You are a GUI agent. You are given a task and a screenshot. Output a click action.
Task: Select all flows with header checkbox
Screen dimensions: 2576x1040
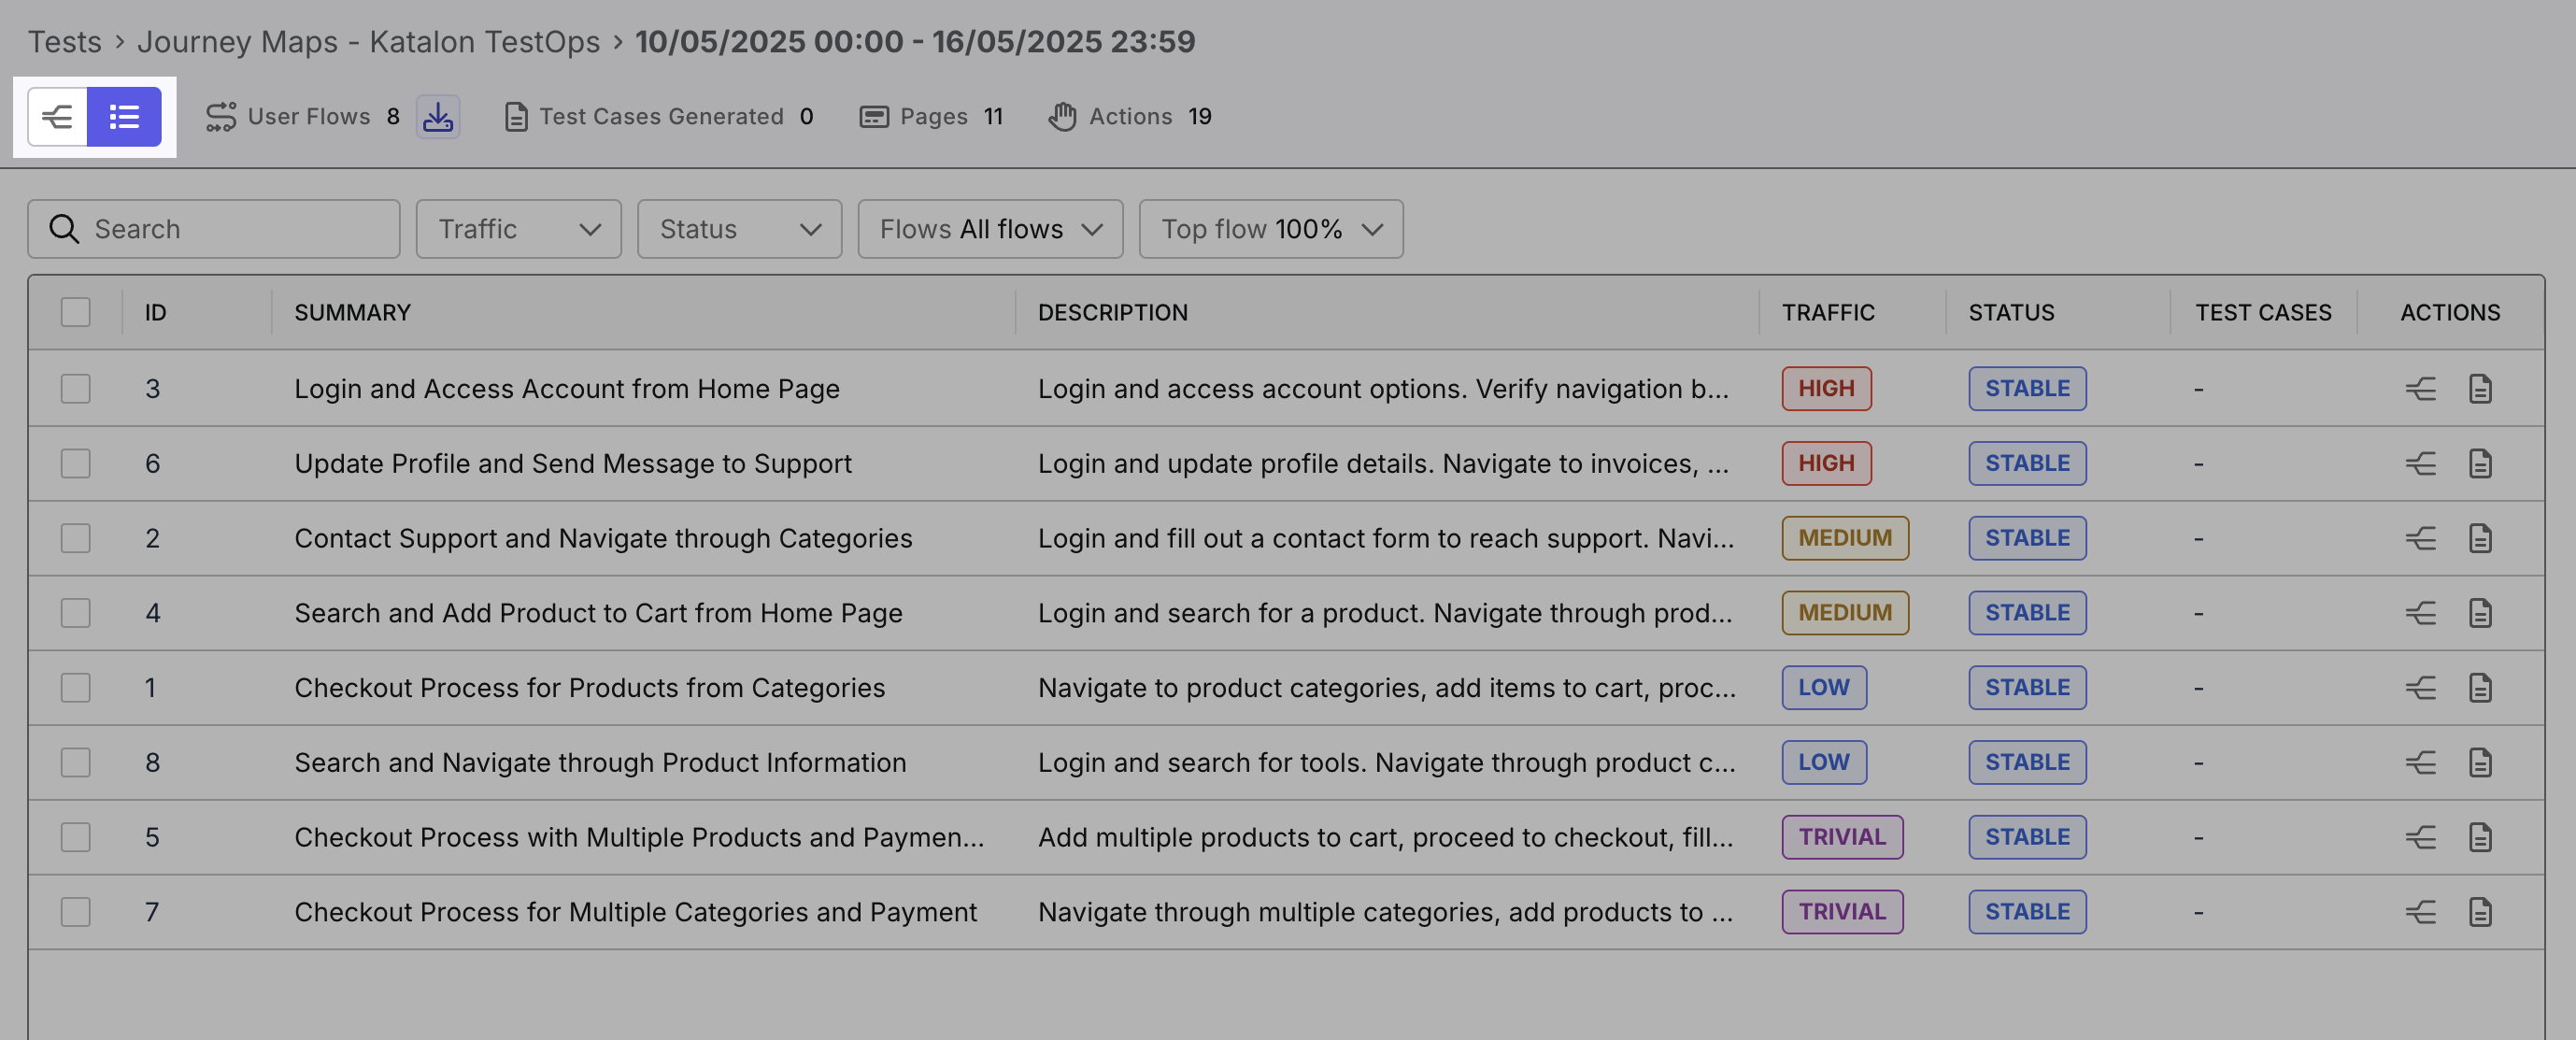75,312
